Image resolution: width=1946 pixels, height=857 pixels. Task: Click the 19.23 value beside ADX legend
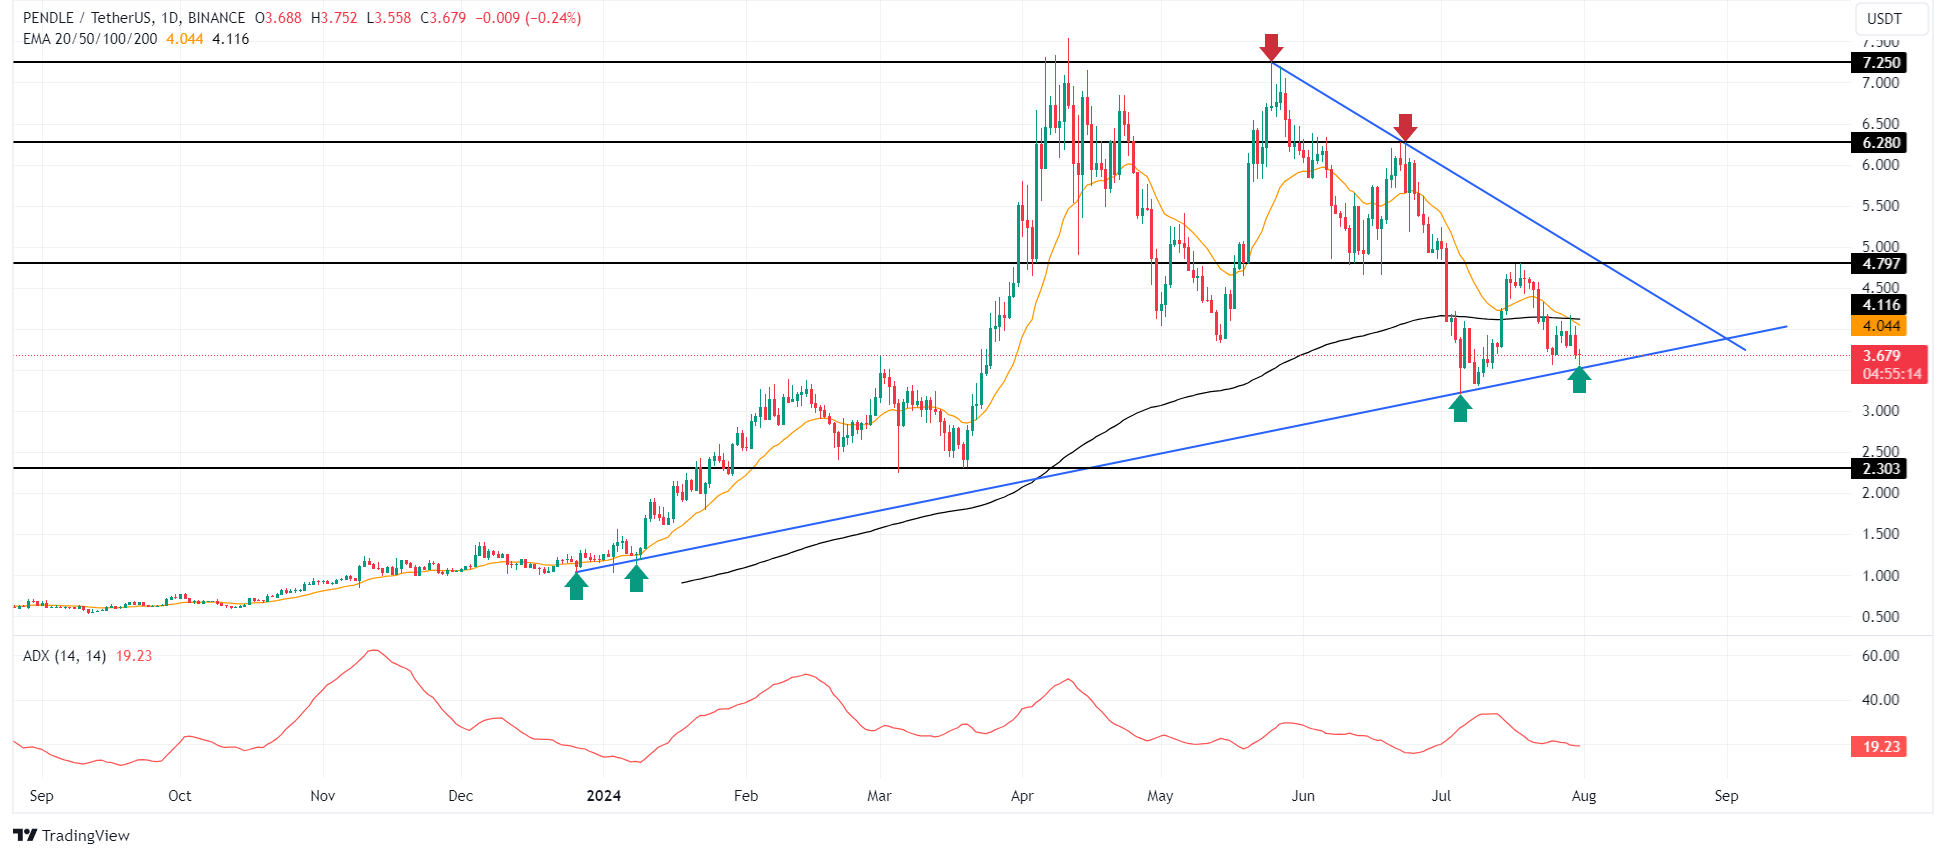134,656
